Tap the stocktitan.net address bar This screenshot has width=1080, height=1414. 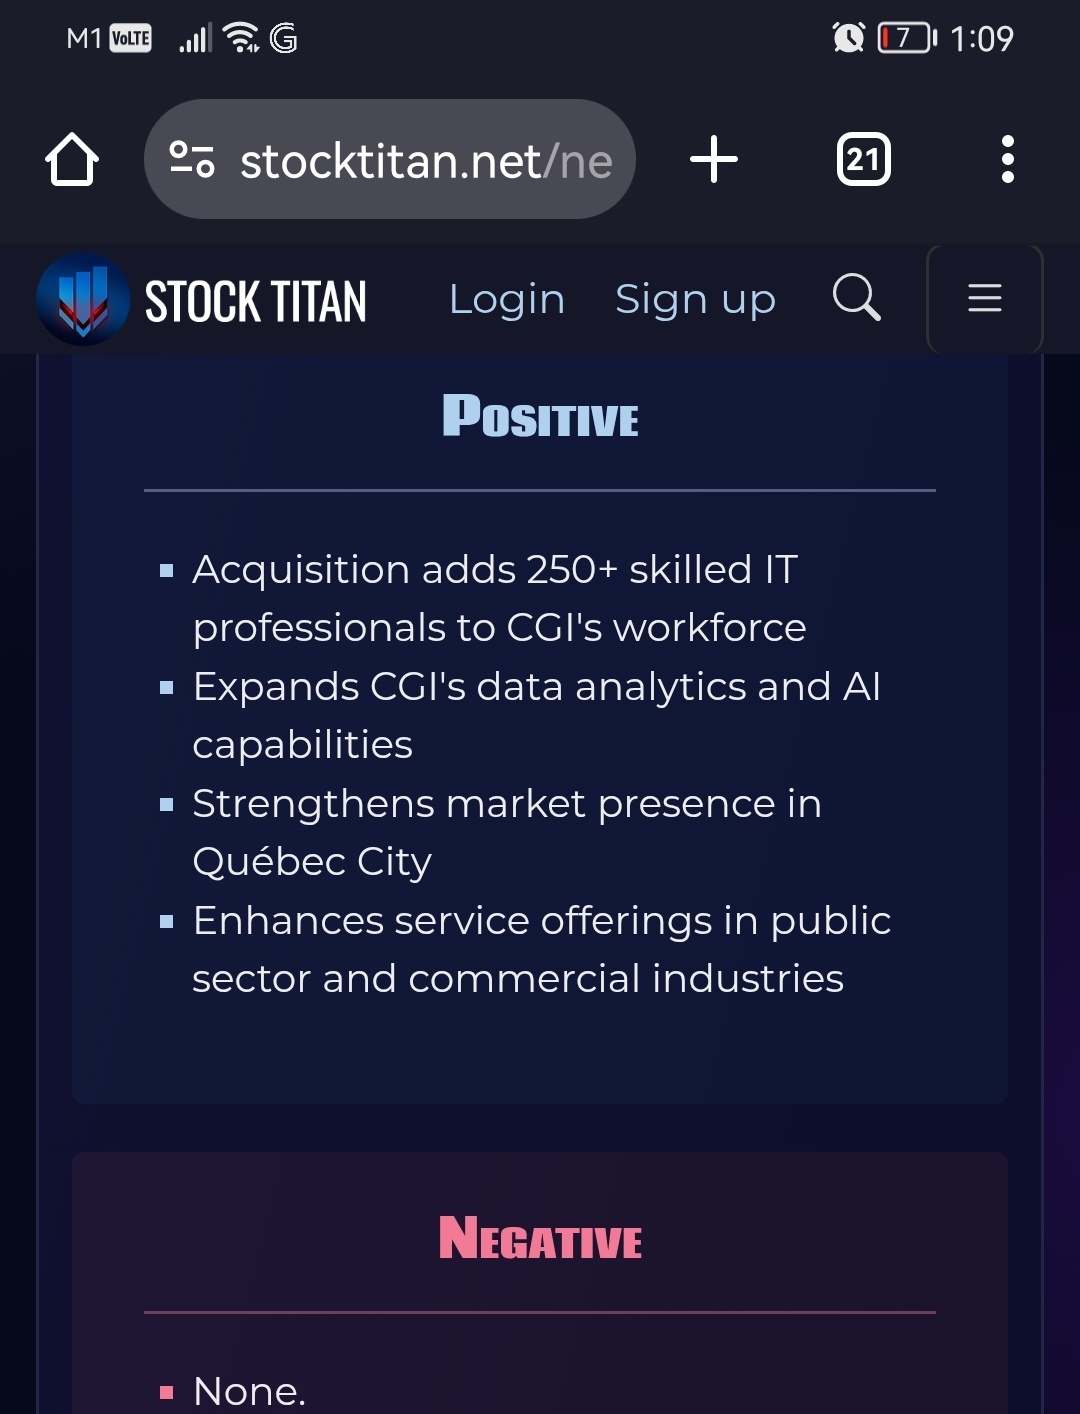(390, 159)
